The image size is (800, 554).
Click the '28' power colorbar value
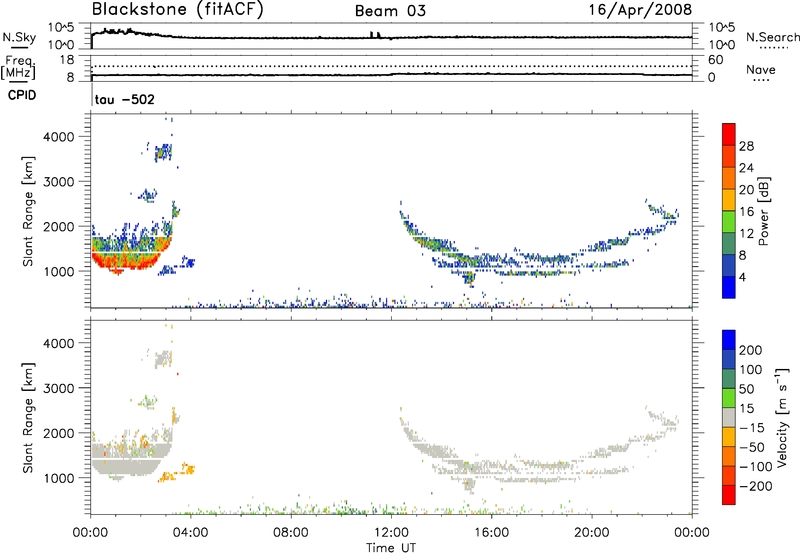pos(746,146)
